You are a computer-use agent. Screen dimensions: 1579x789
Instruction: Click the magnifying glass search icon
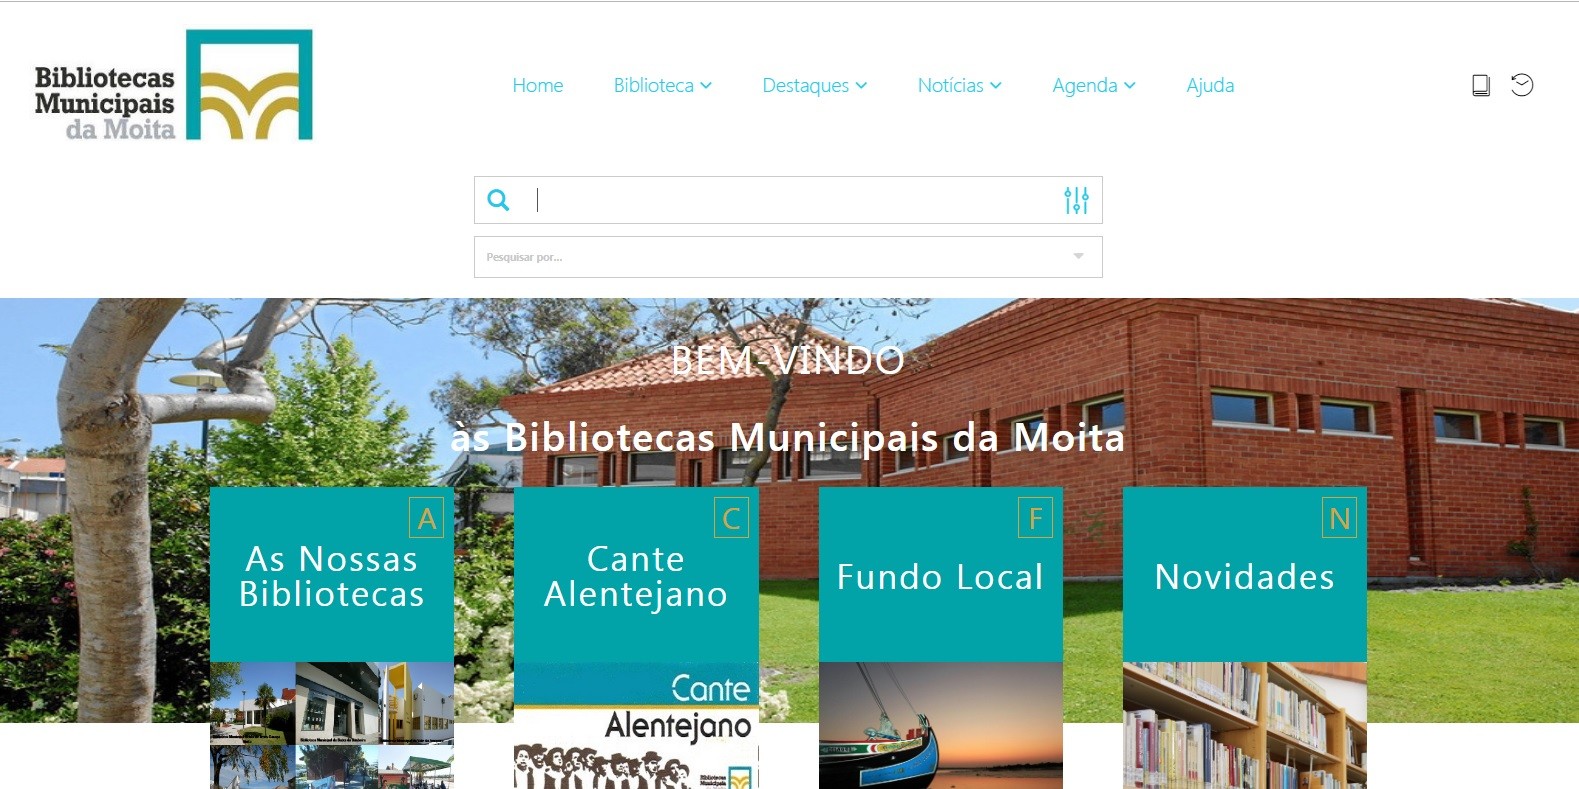(498, 200)
